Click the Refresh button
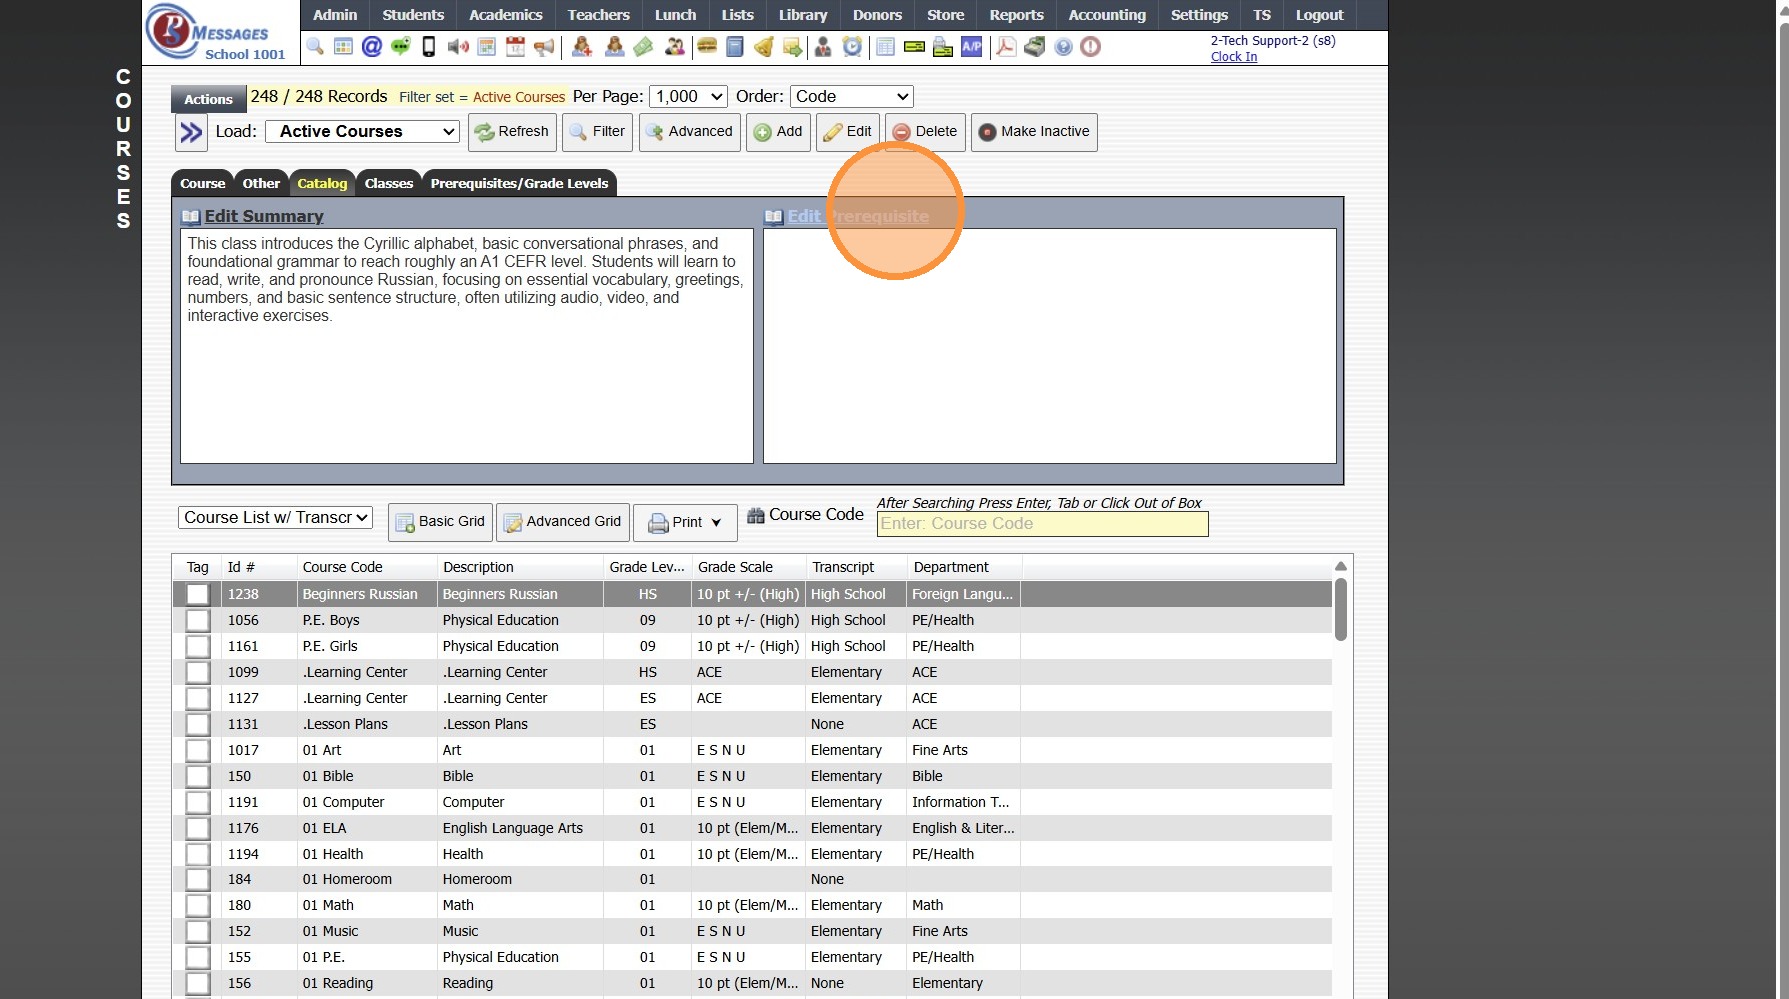The width and height of the screenshot is (1789, 999). click(512, 132)
